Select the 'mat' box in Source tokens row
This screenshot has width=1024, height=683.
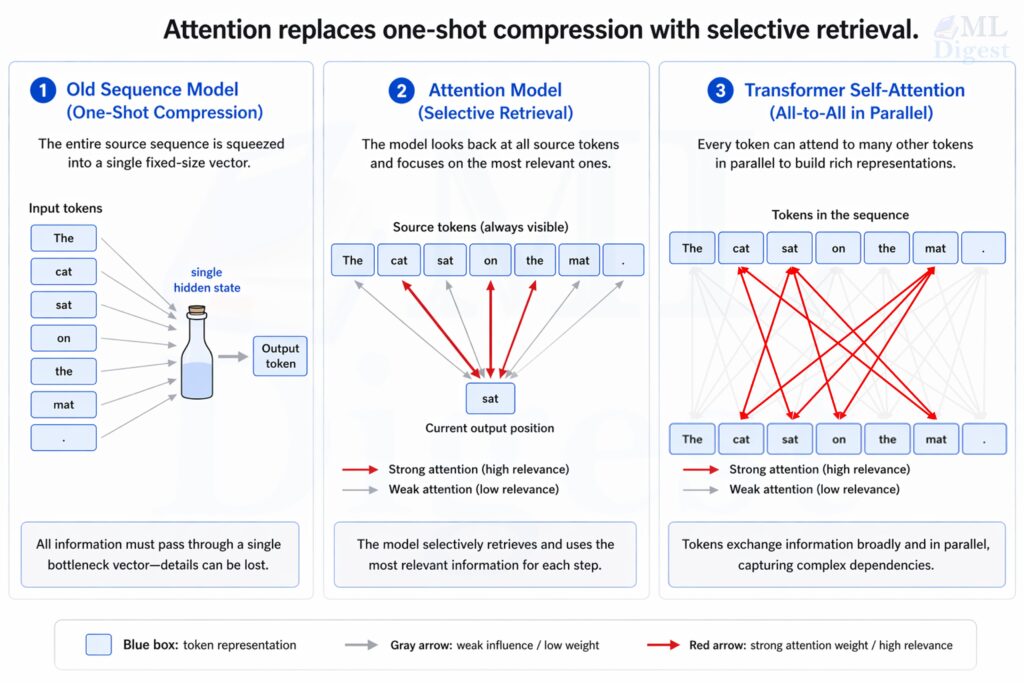tap(579, 260)
